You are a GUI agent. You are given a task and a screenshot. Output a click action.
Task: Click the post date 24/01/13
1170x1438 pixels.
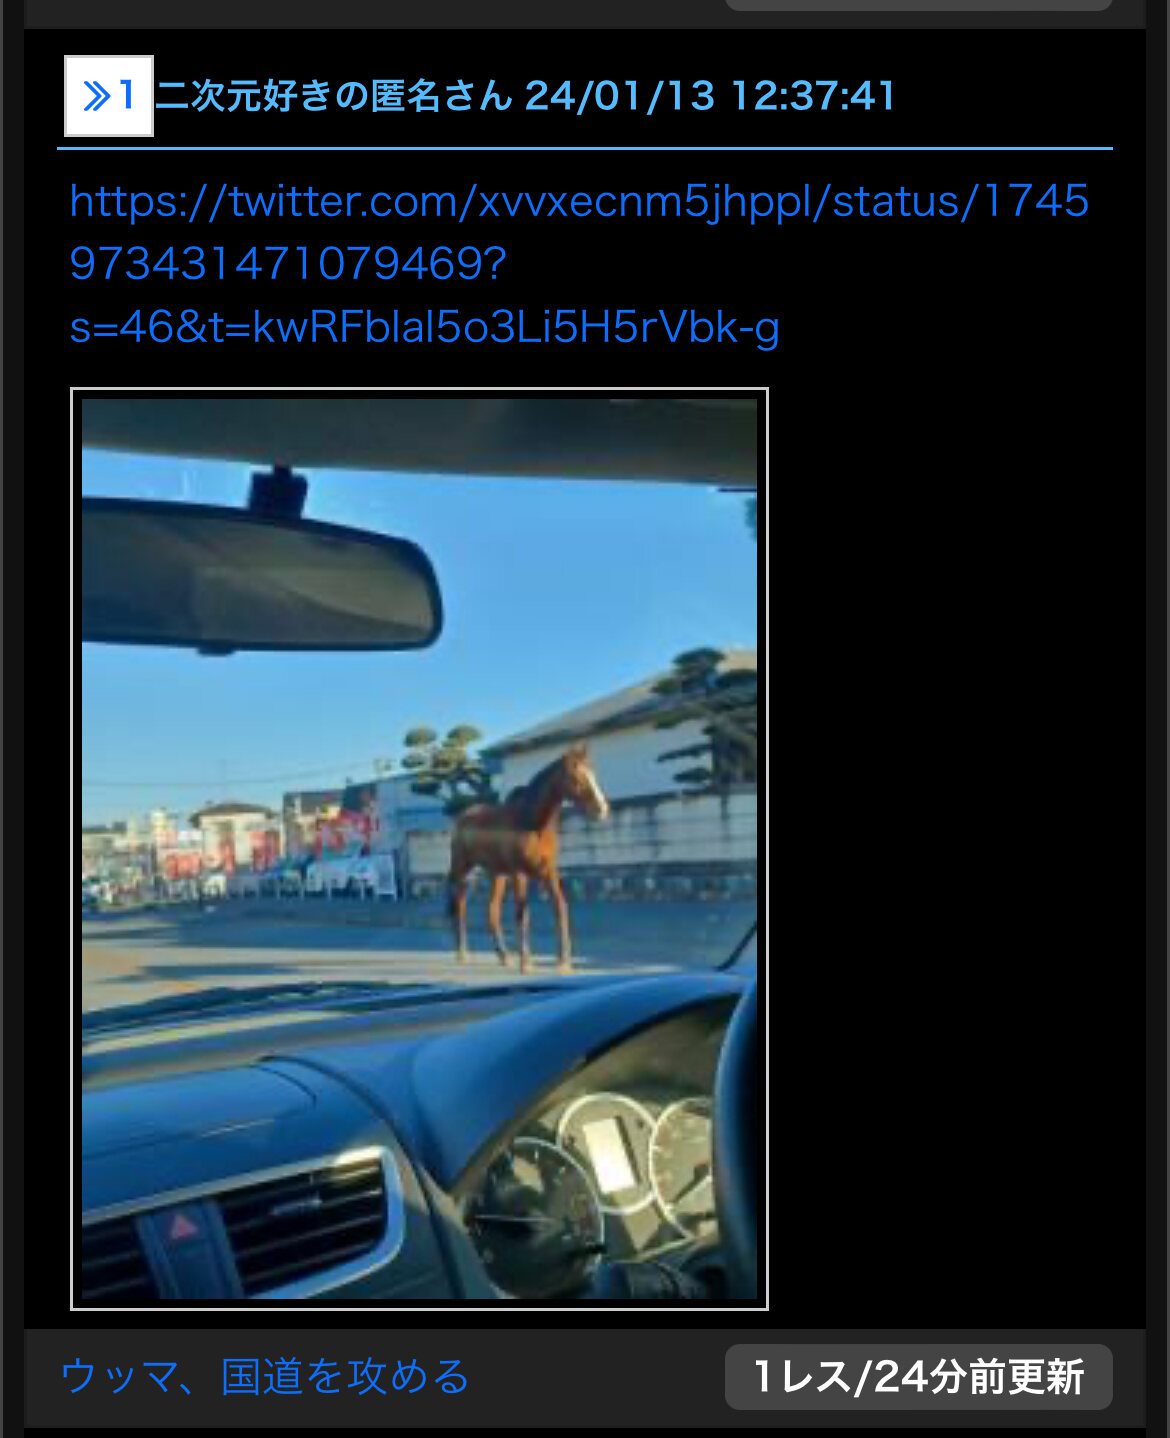pyautogui.click(x=620, y=96)
